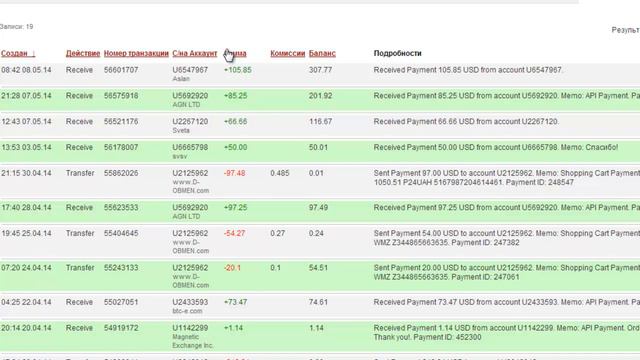This screenshot has width=640, height=360.
Task: Click the +105.85 amount value
Action: [x=238, y=70]
